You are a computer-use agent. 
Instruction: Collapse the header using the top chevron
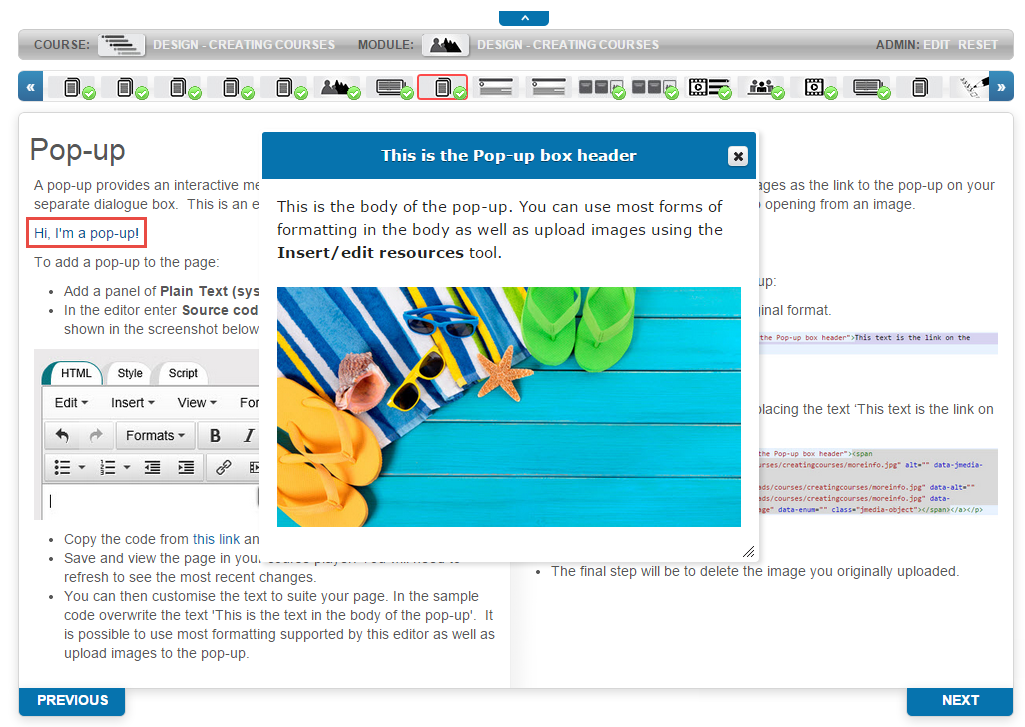click(x=523, y=17)
